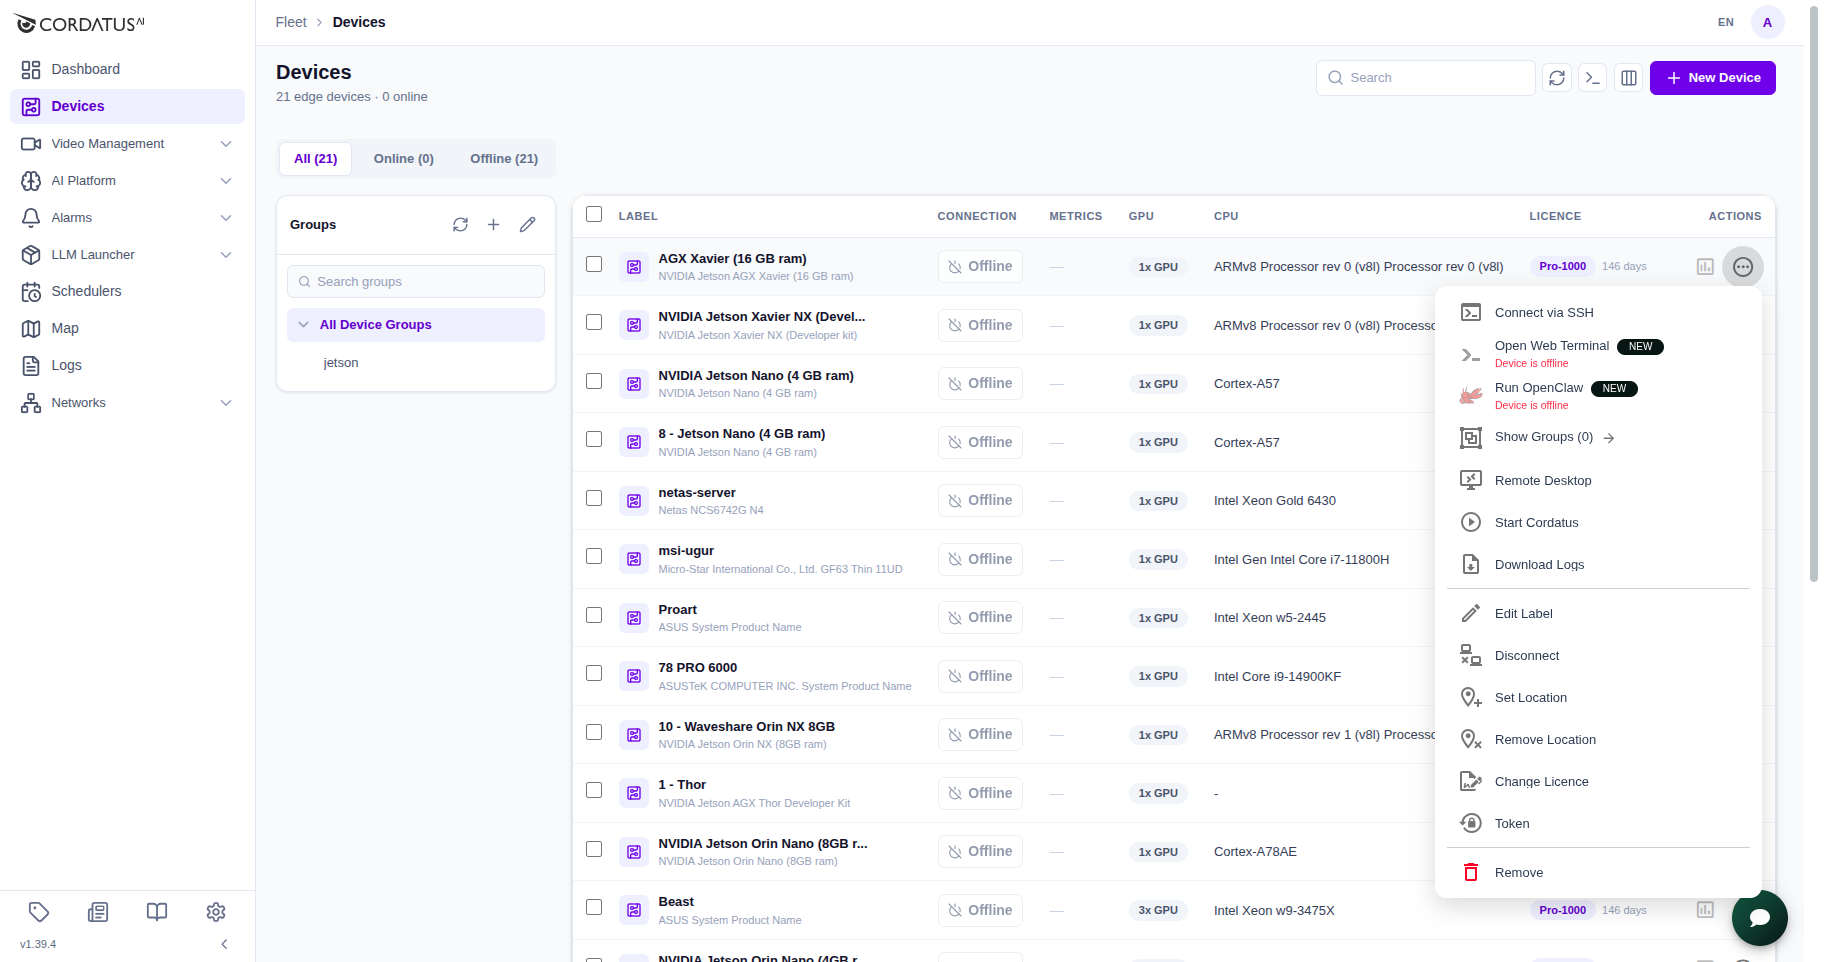Expand the Video Management menu
The width and height of the screenshot is (1824, 962).
point(127,144)
